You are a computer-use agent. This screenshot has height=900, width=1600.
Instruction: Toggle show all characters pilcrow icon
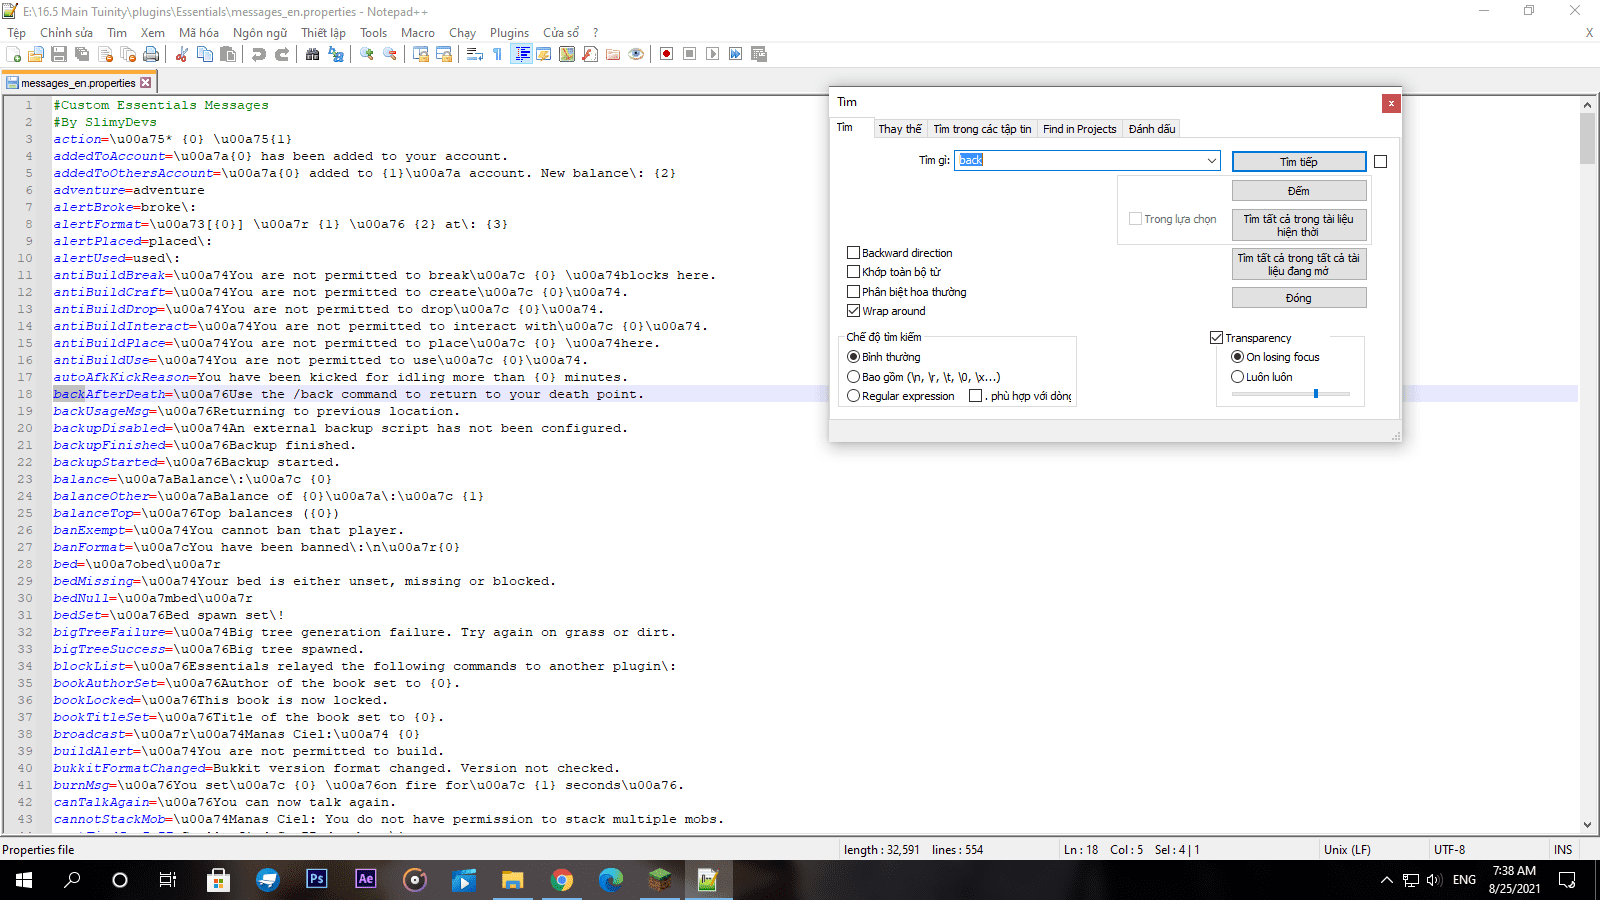coord(498,54)
